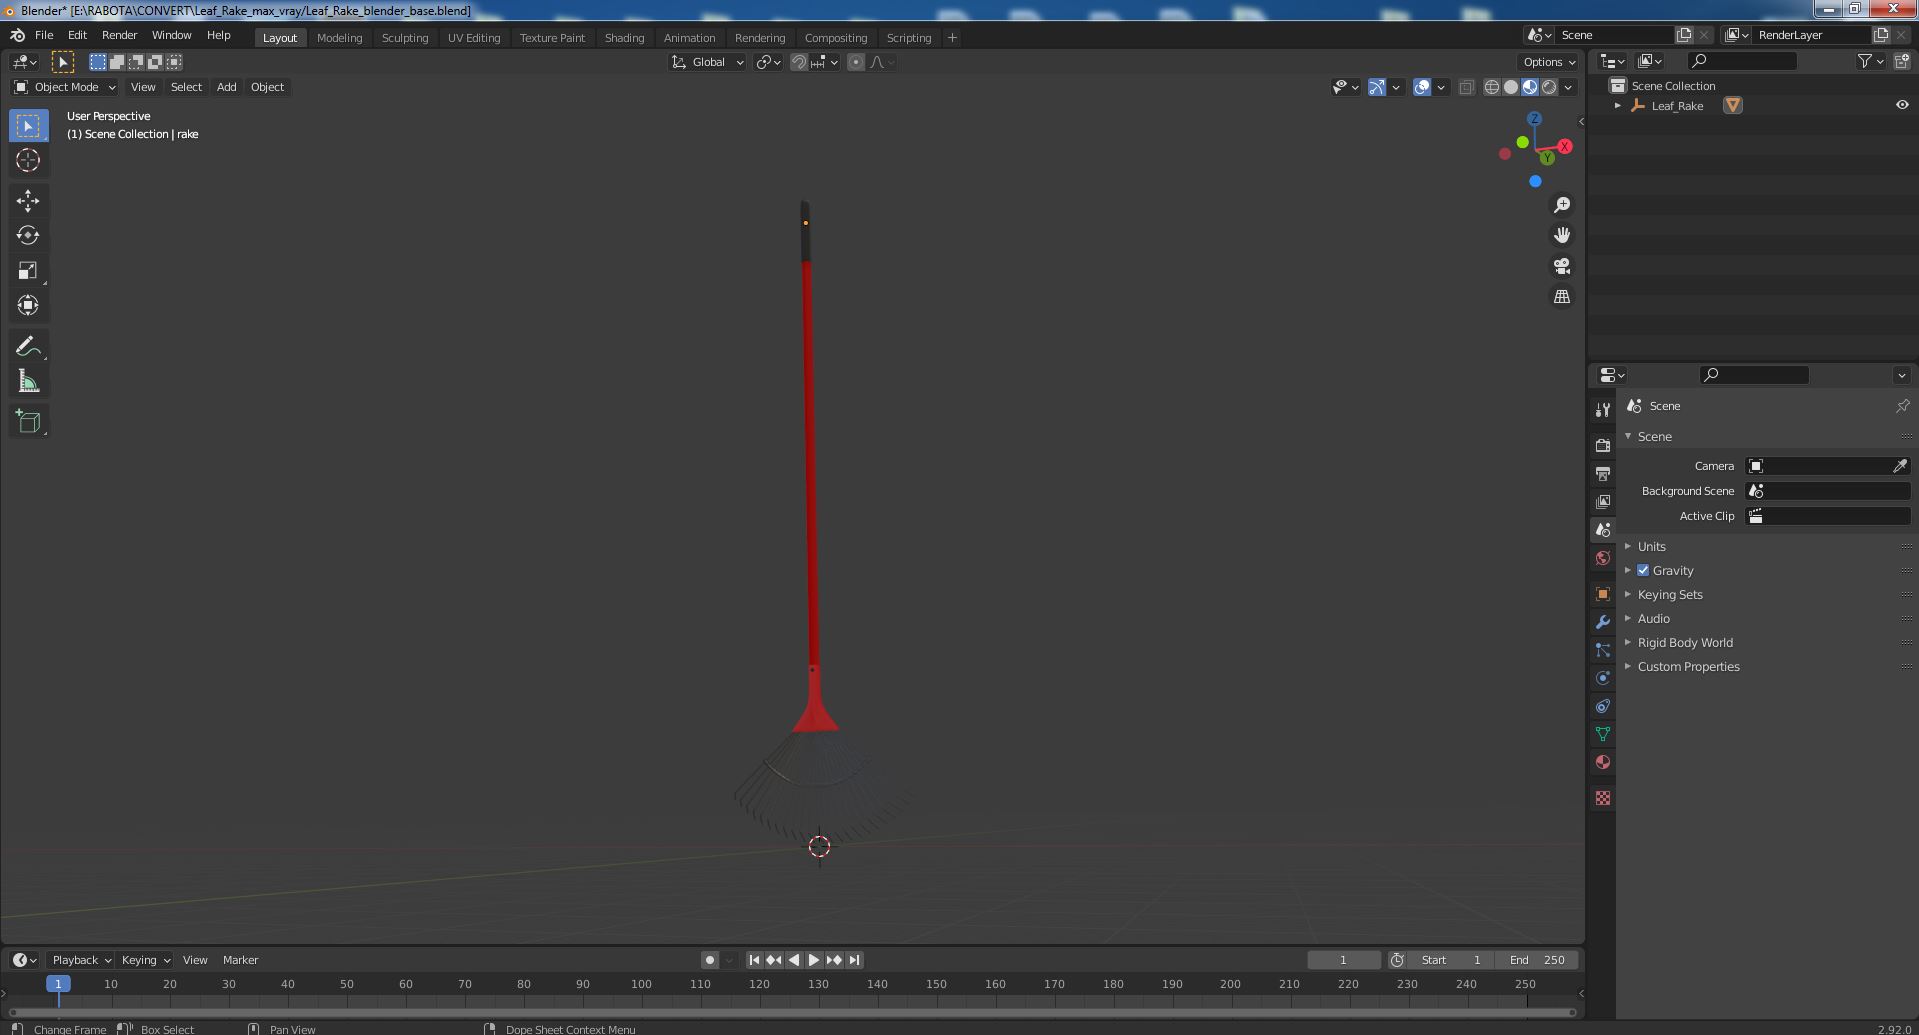The image size is (1919, 1035).
Task: Switch to rendered viewport shading
Action: pyautogui.click(x=1549, y=87)
